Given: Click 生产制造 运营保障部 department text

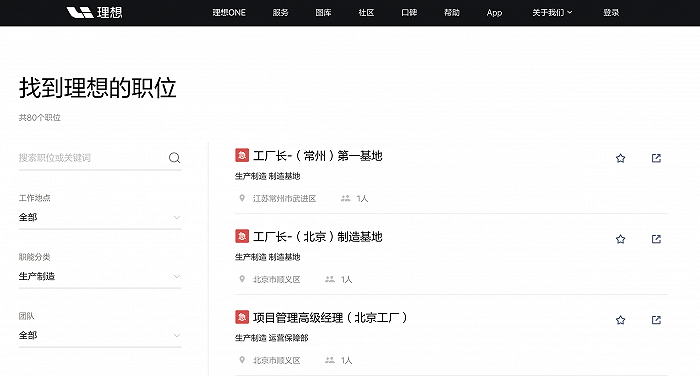Looking at the screenshot, I should [271, 338].
